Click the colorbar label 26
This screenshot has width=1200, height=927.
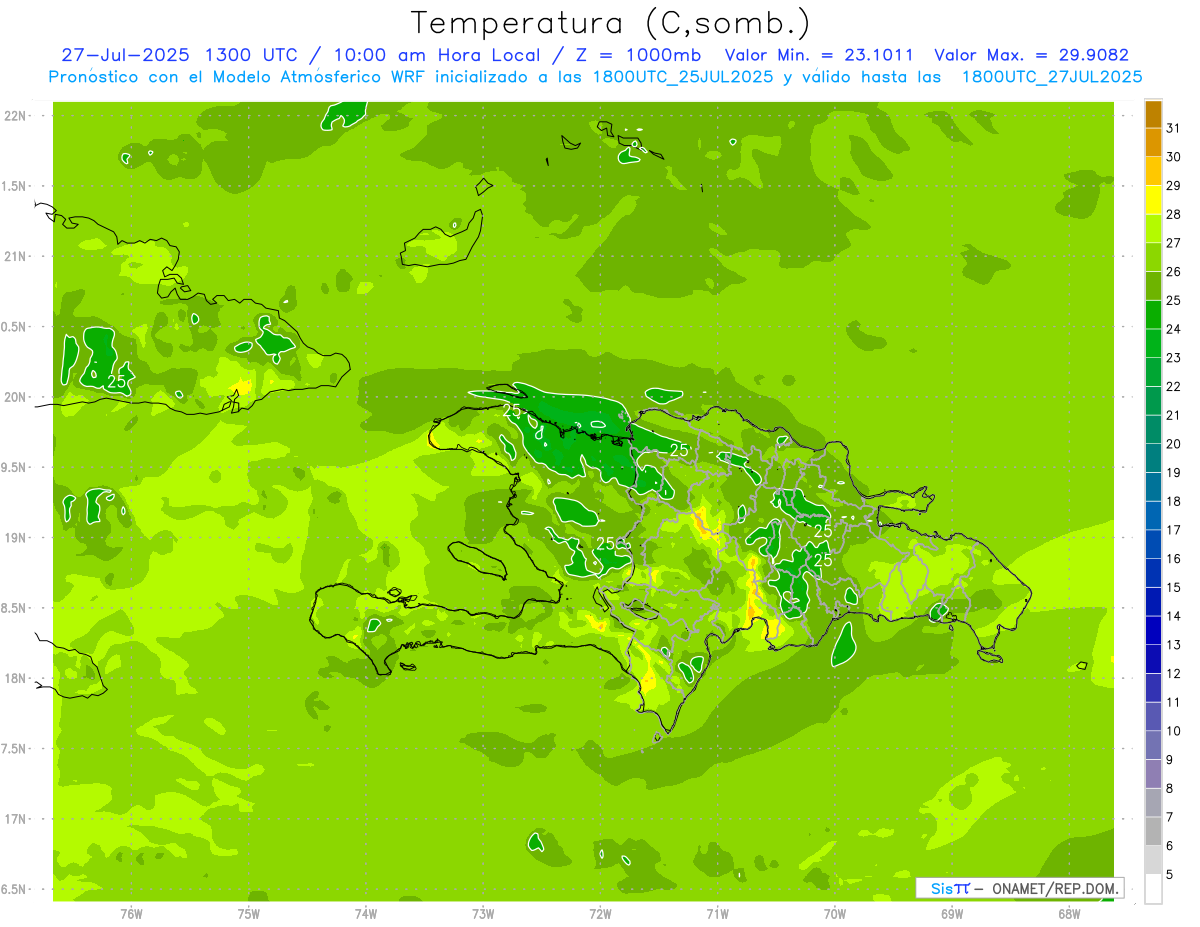[x=1174, y=272]
